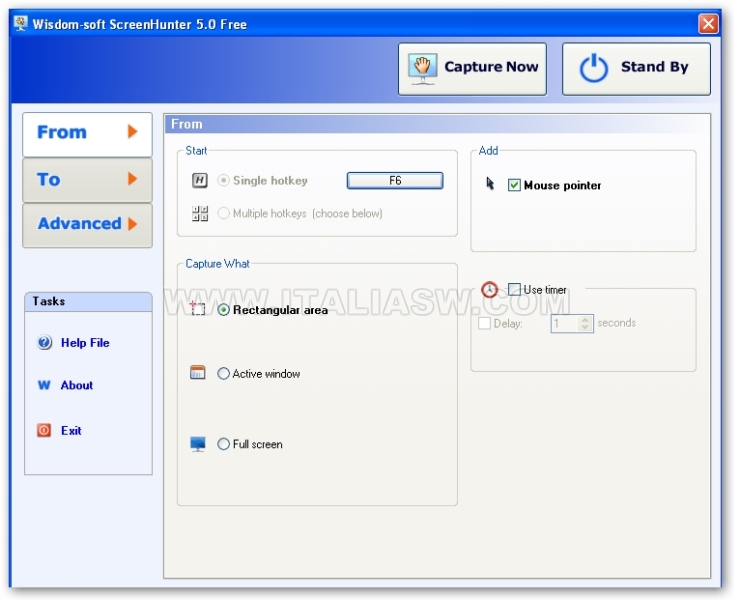Click the Capture Now button
Image resolution: width=734 pixels, height=600 pixels.
coord(472,69)
